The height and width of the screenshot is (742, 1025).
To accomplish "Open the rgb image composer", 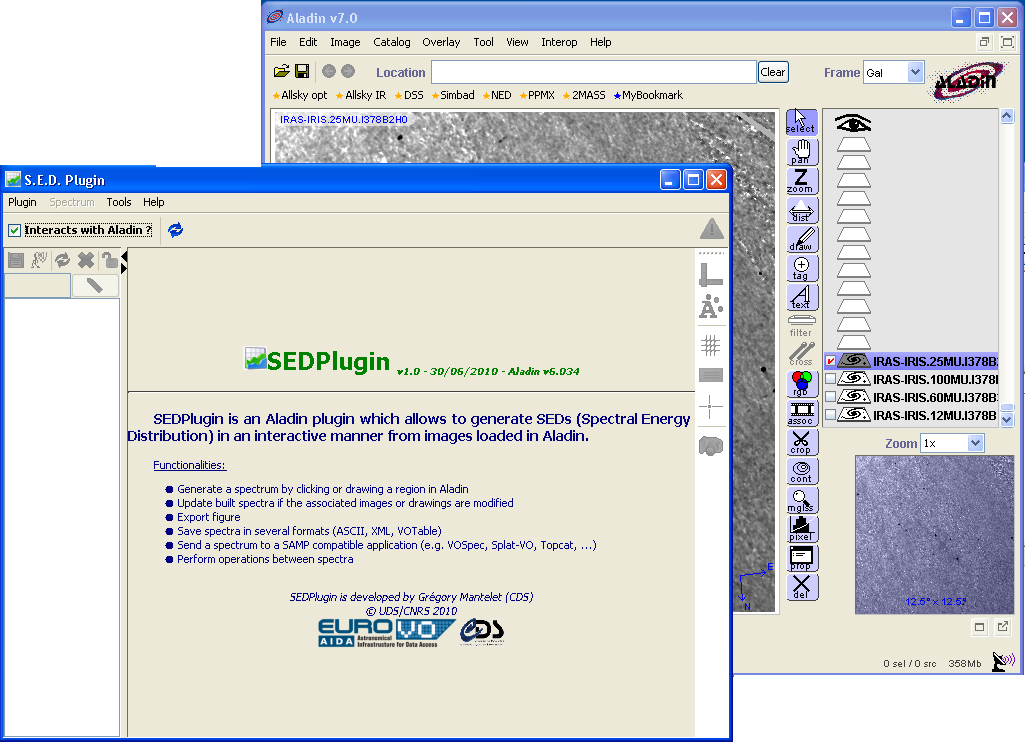I will tap(801, 384).
